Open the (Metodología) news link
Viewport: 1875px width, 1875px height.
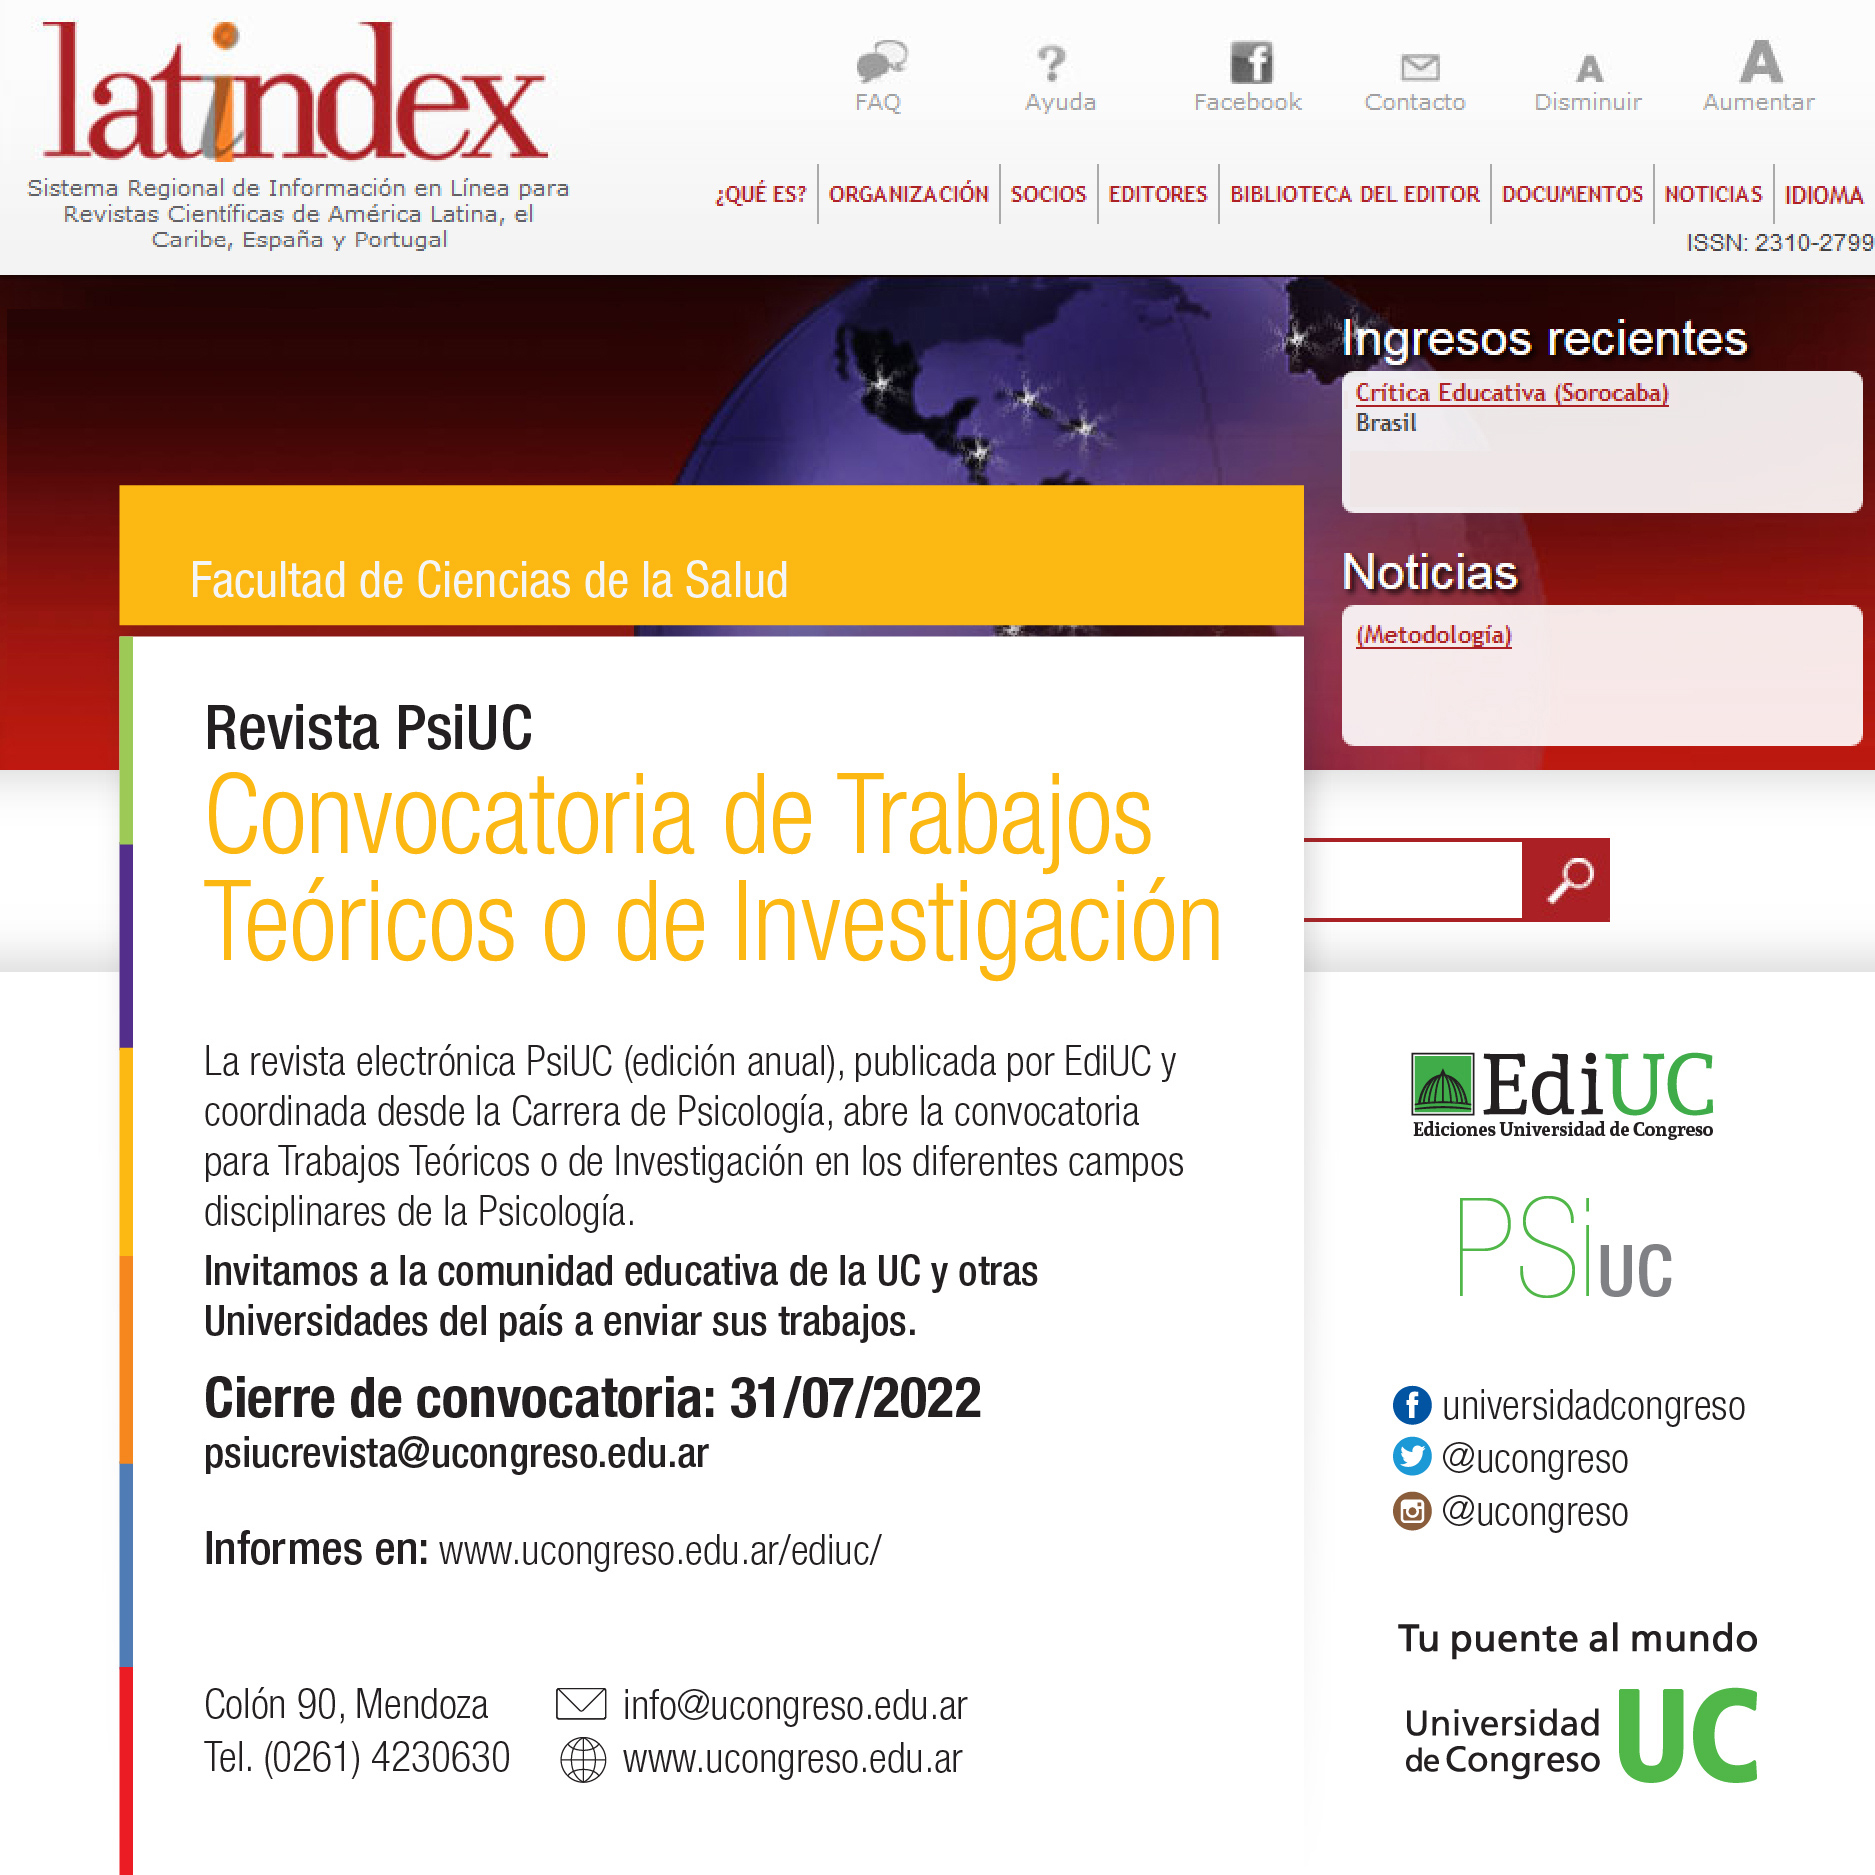(1434, 635)
